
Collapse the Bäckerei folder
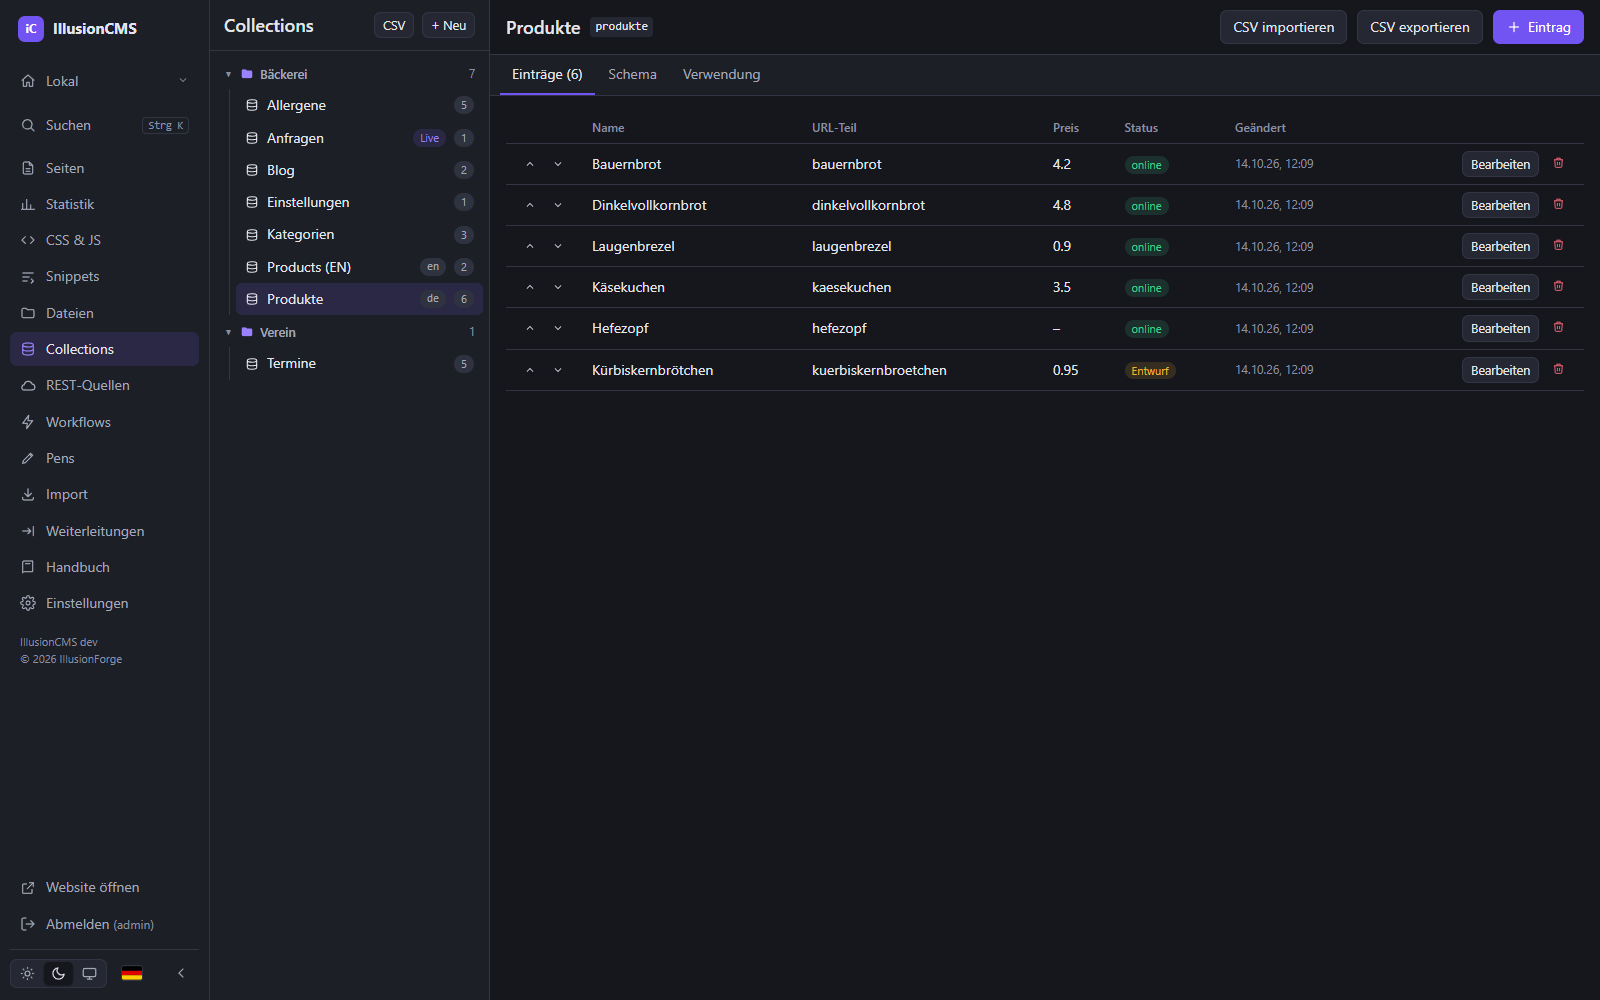click(228, 74)
